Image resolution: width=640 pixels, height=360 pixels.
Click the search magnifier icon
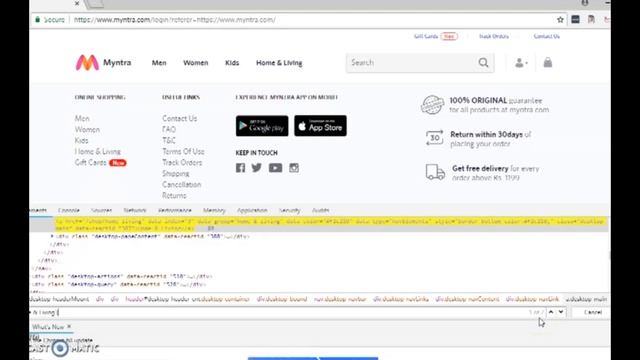483,62
